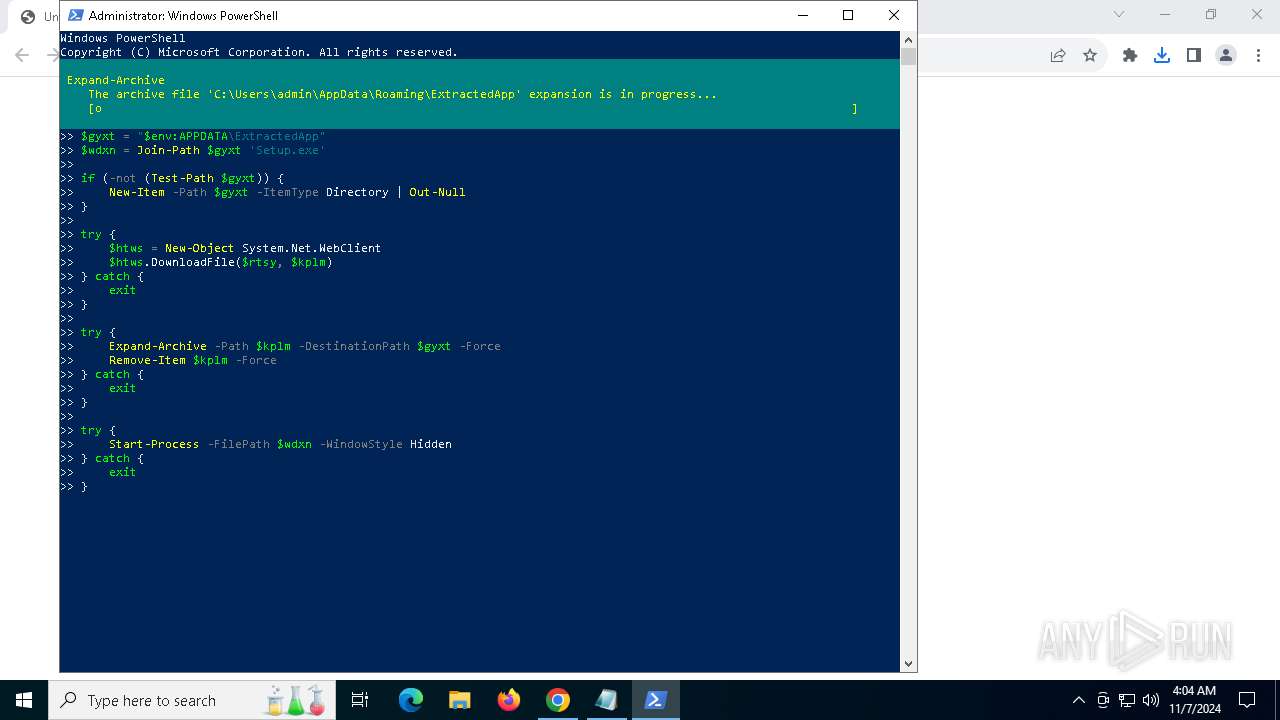This screenshot has width=1280, height=720.
Task: Launch Firefox from the taskbar
Action: pos(509,700)
